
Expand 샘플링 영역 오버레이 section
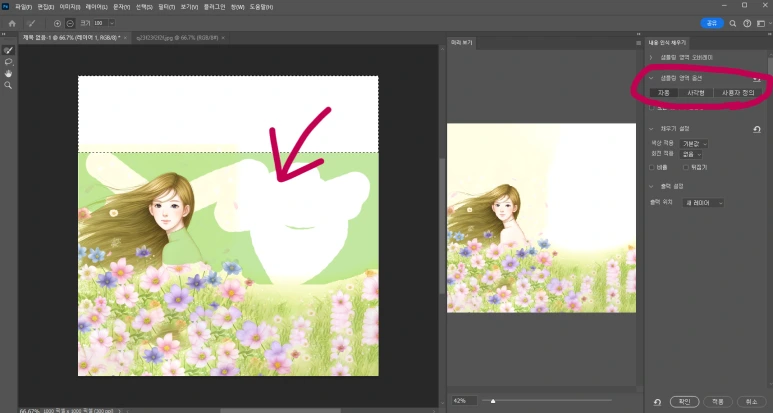point(652,57)
